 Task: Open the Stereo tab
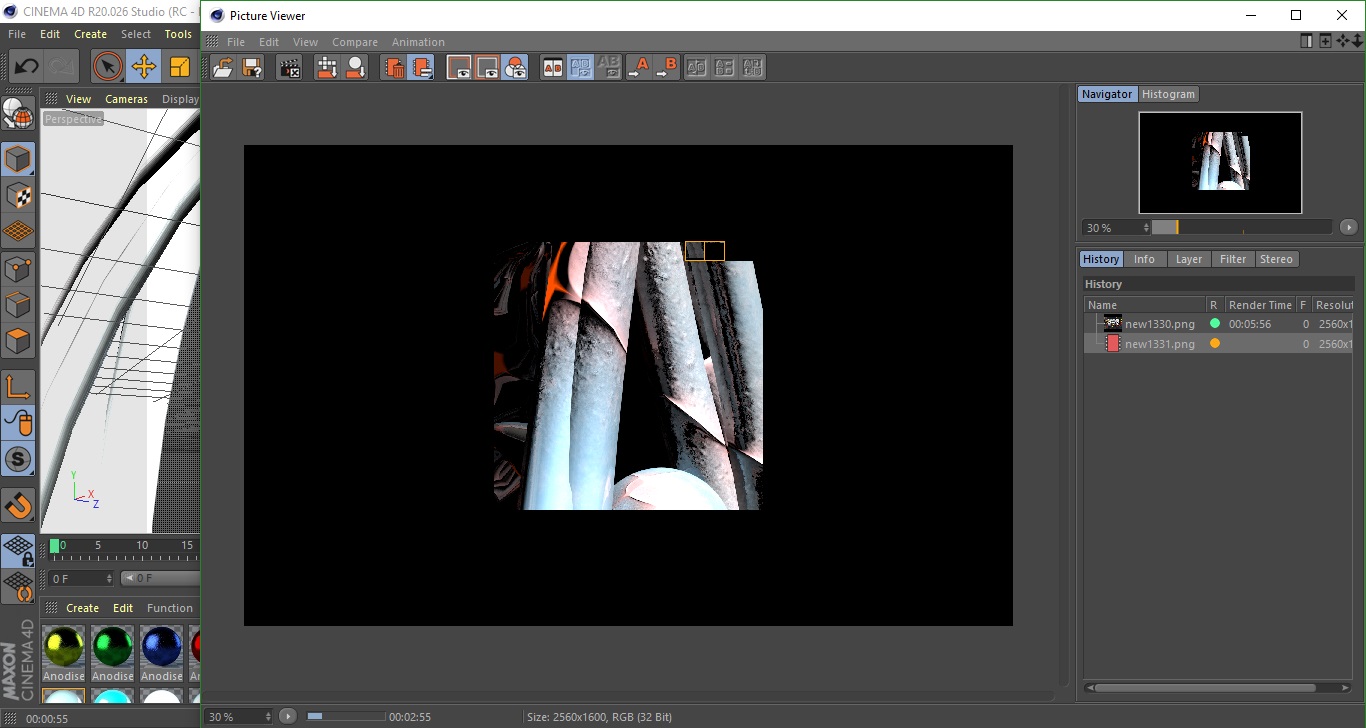(1276, 259)
